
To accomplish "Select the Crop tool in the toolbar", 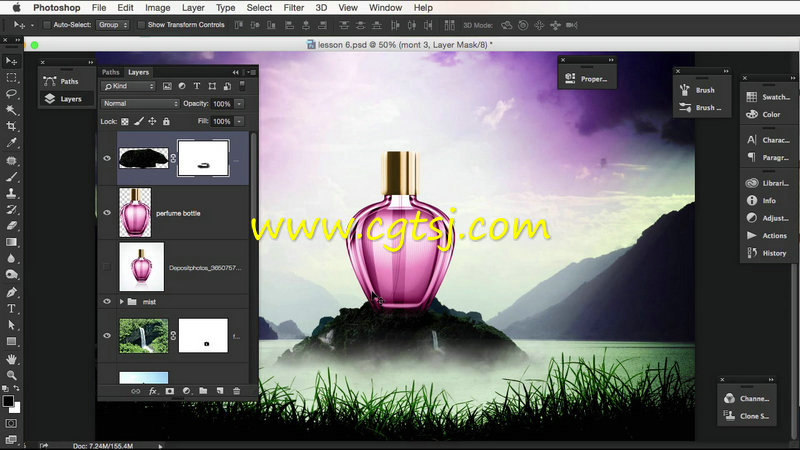I will coord(11,126).
